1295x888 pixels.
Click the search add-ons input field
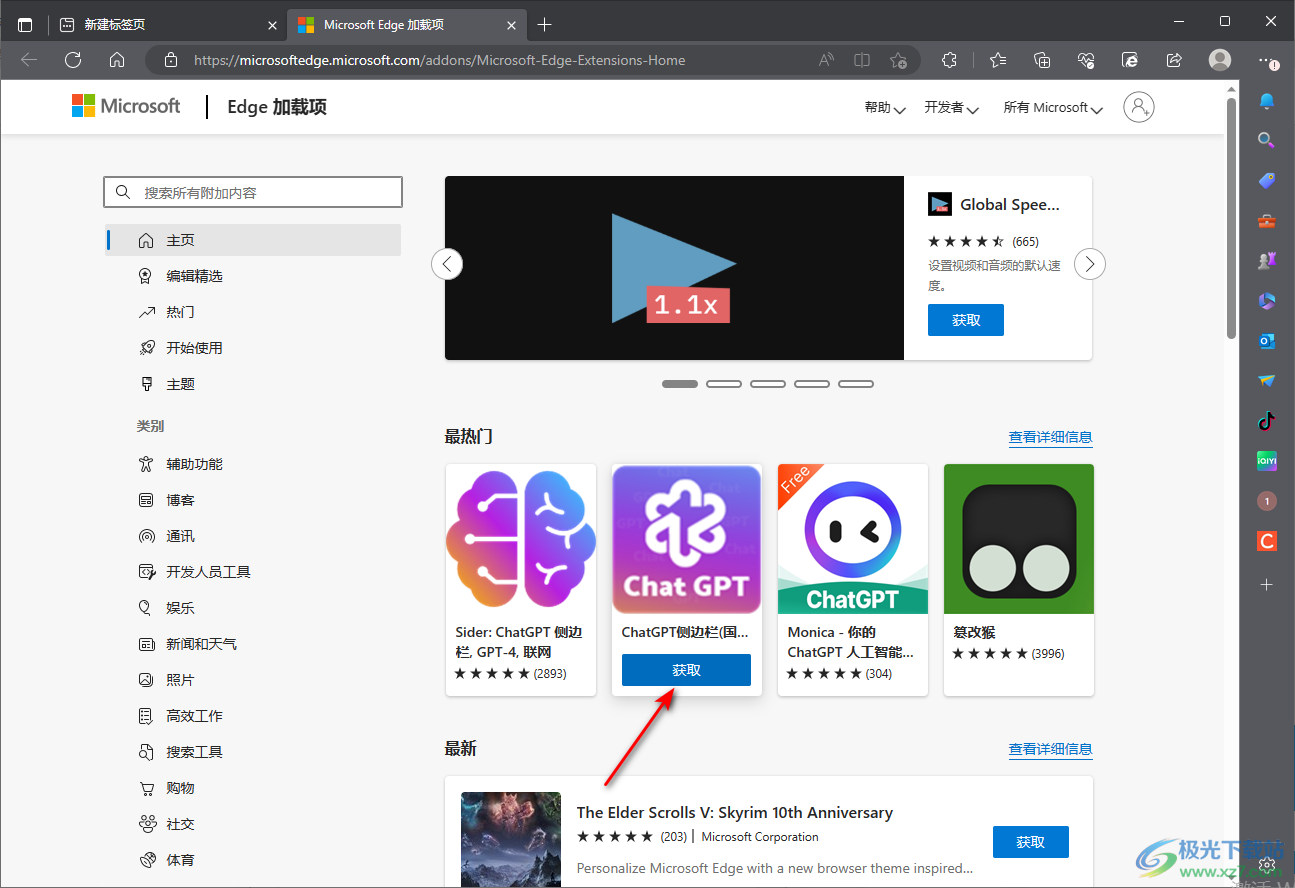[x=253, y=192]
